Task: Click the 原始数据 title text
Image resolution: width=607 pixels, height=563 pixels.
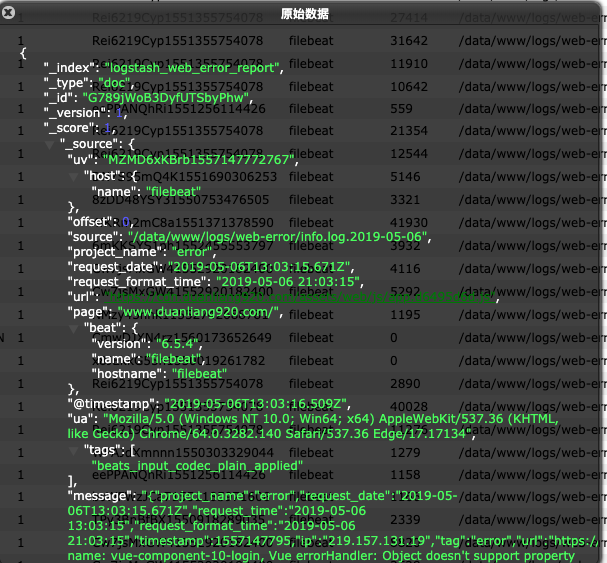Action: (x=303, y=13)
